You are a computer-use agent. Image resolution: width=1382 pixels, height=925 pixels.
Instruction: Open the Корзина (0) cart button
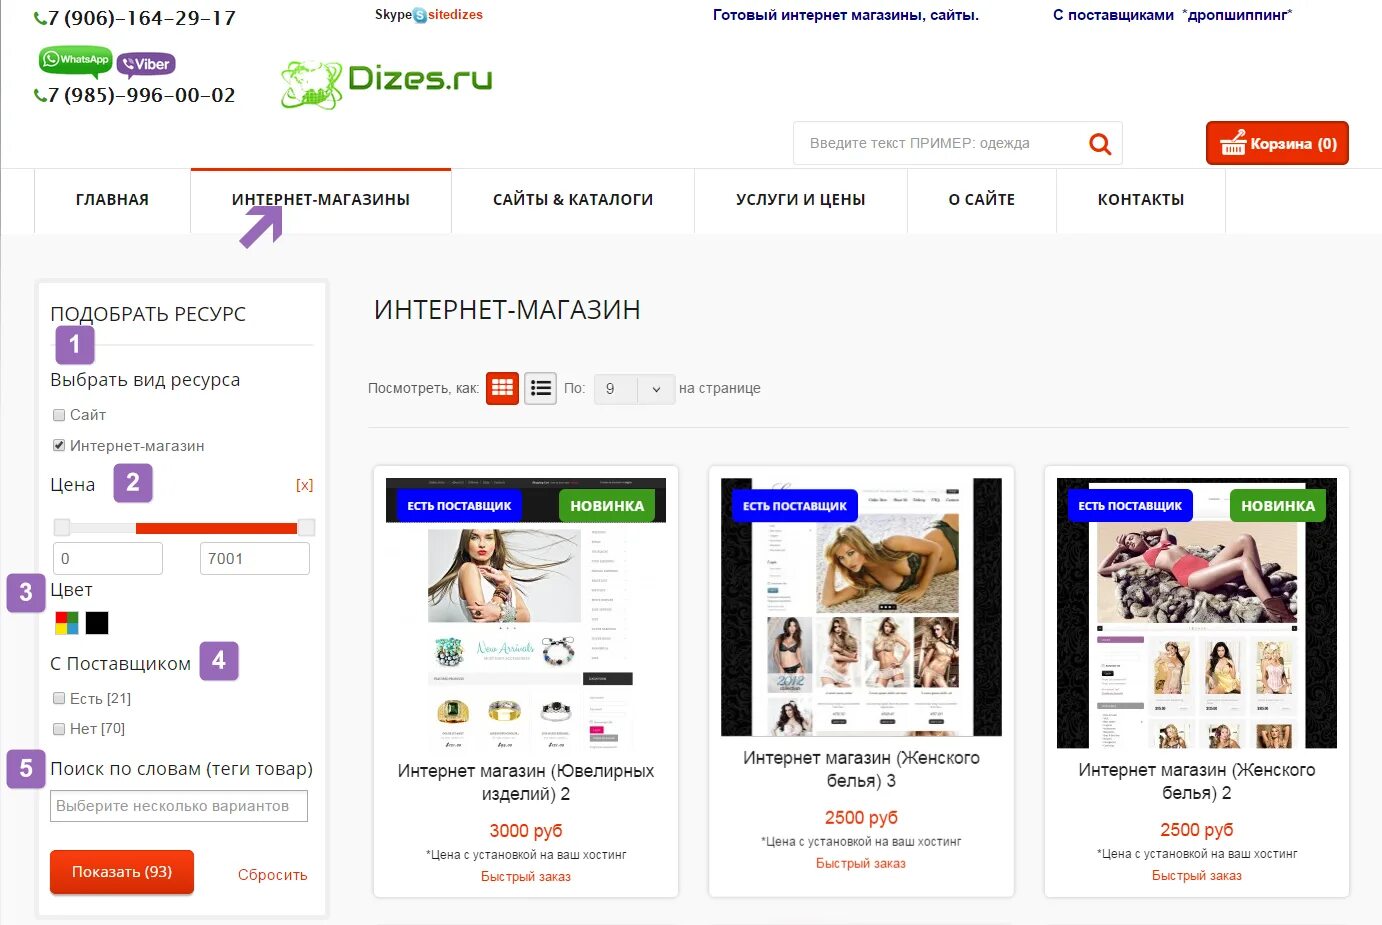pyautogui.click(x=1277, y=144)
